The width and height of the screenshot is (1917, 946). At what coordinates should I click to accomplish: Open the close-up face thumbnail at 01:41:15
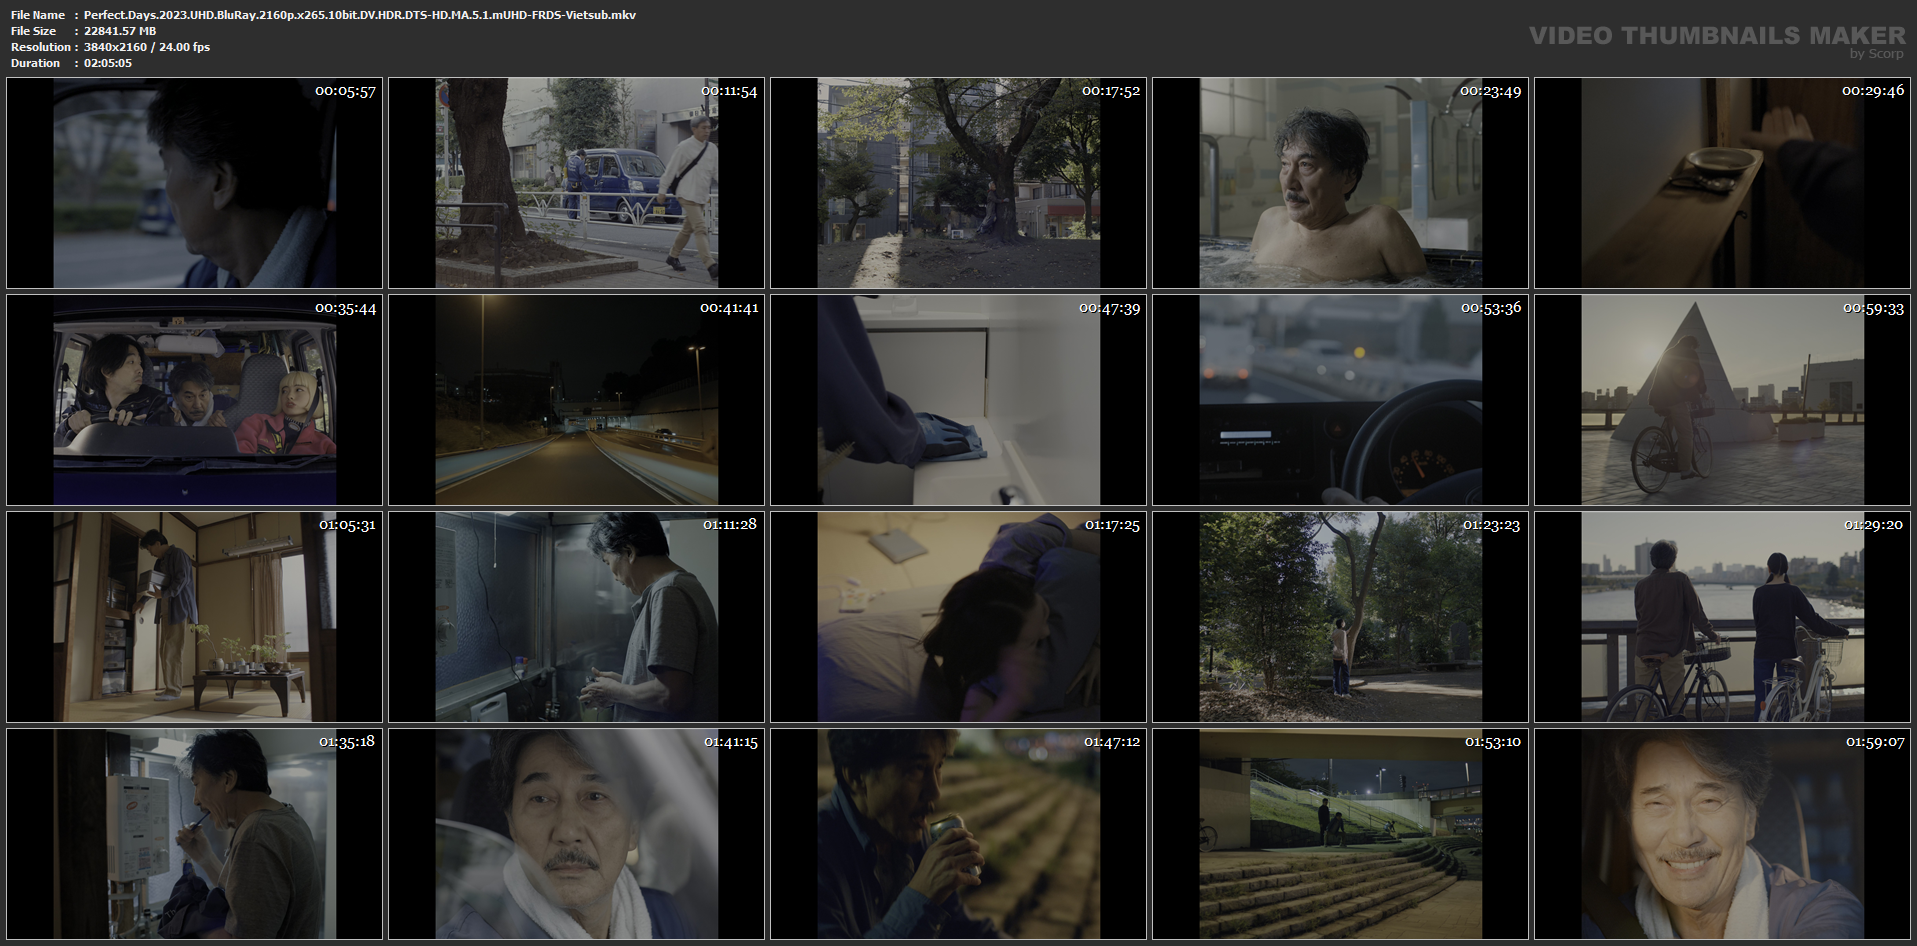click(x=576, y=834)
